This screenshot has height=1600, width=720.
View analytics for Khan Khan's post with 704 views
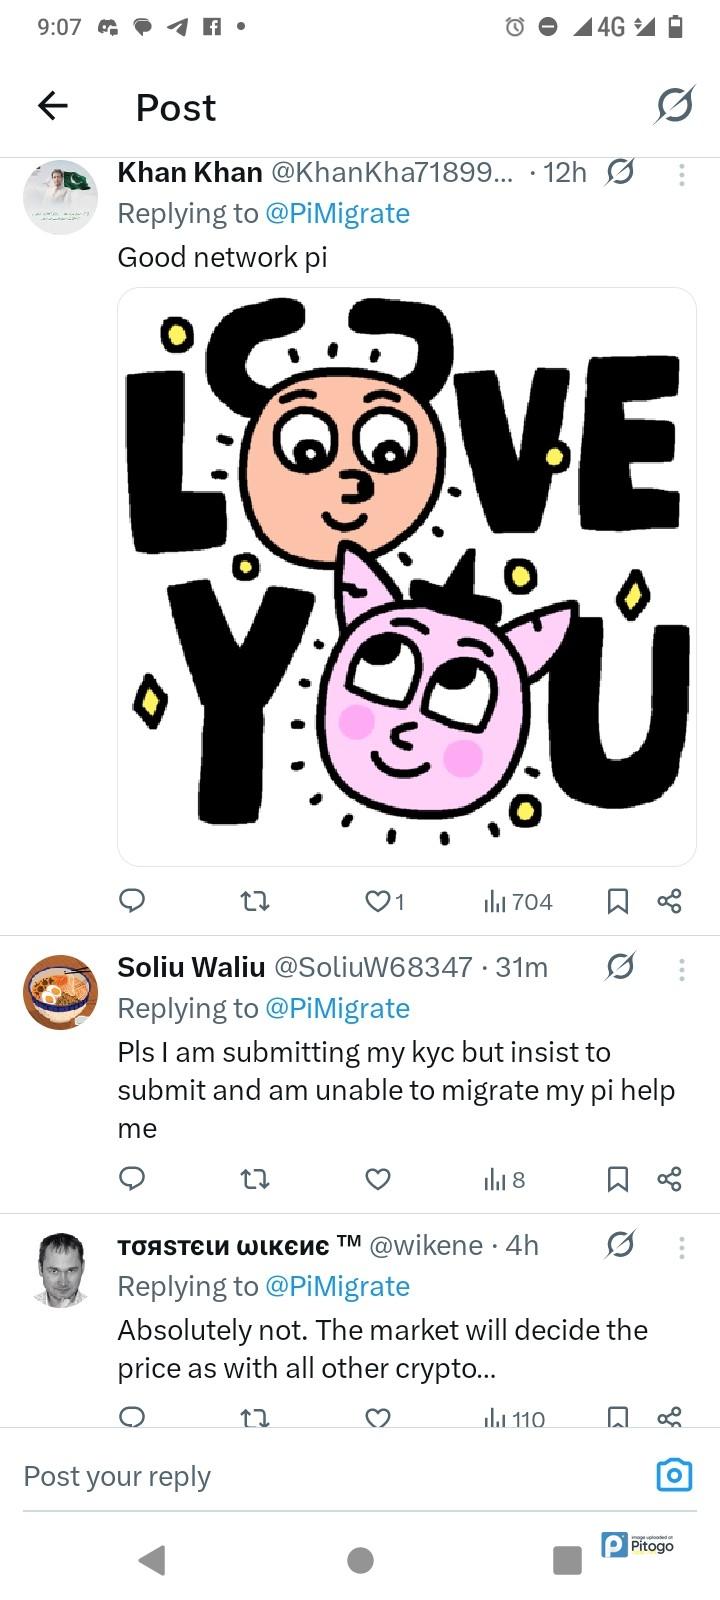(518, 902)
